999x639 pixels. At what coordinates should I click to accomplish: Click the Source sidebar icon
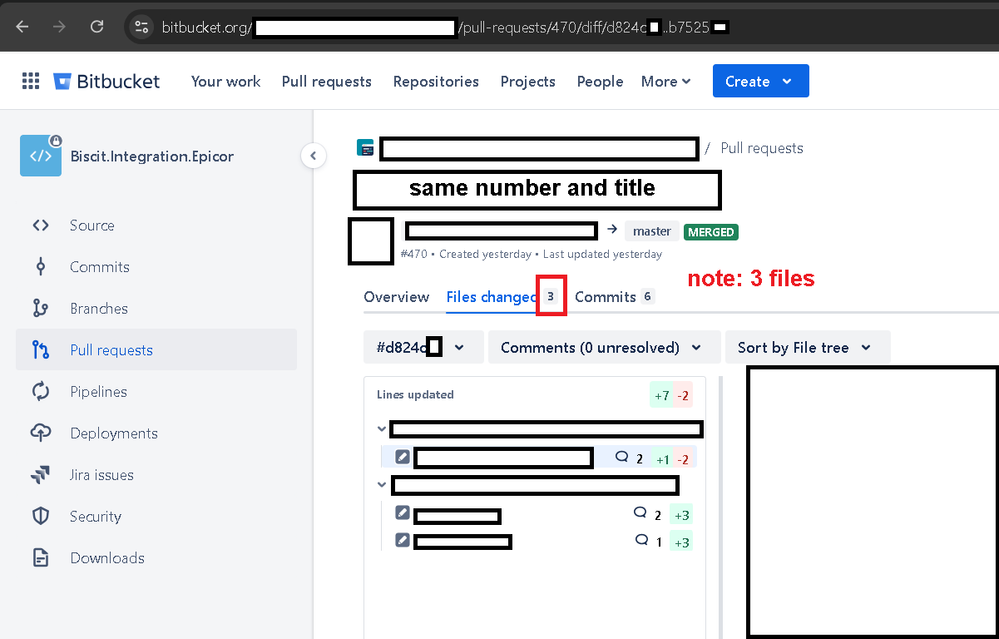pos(41,225)
